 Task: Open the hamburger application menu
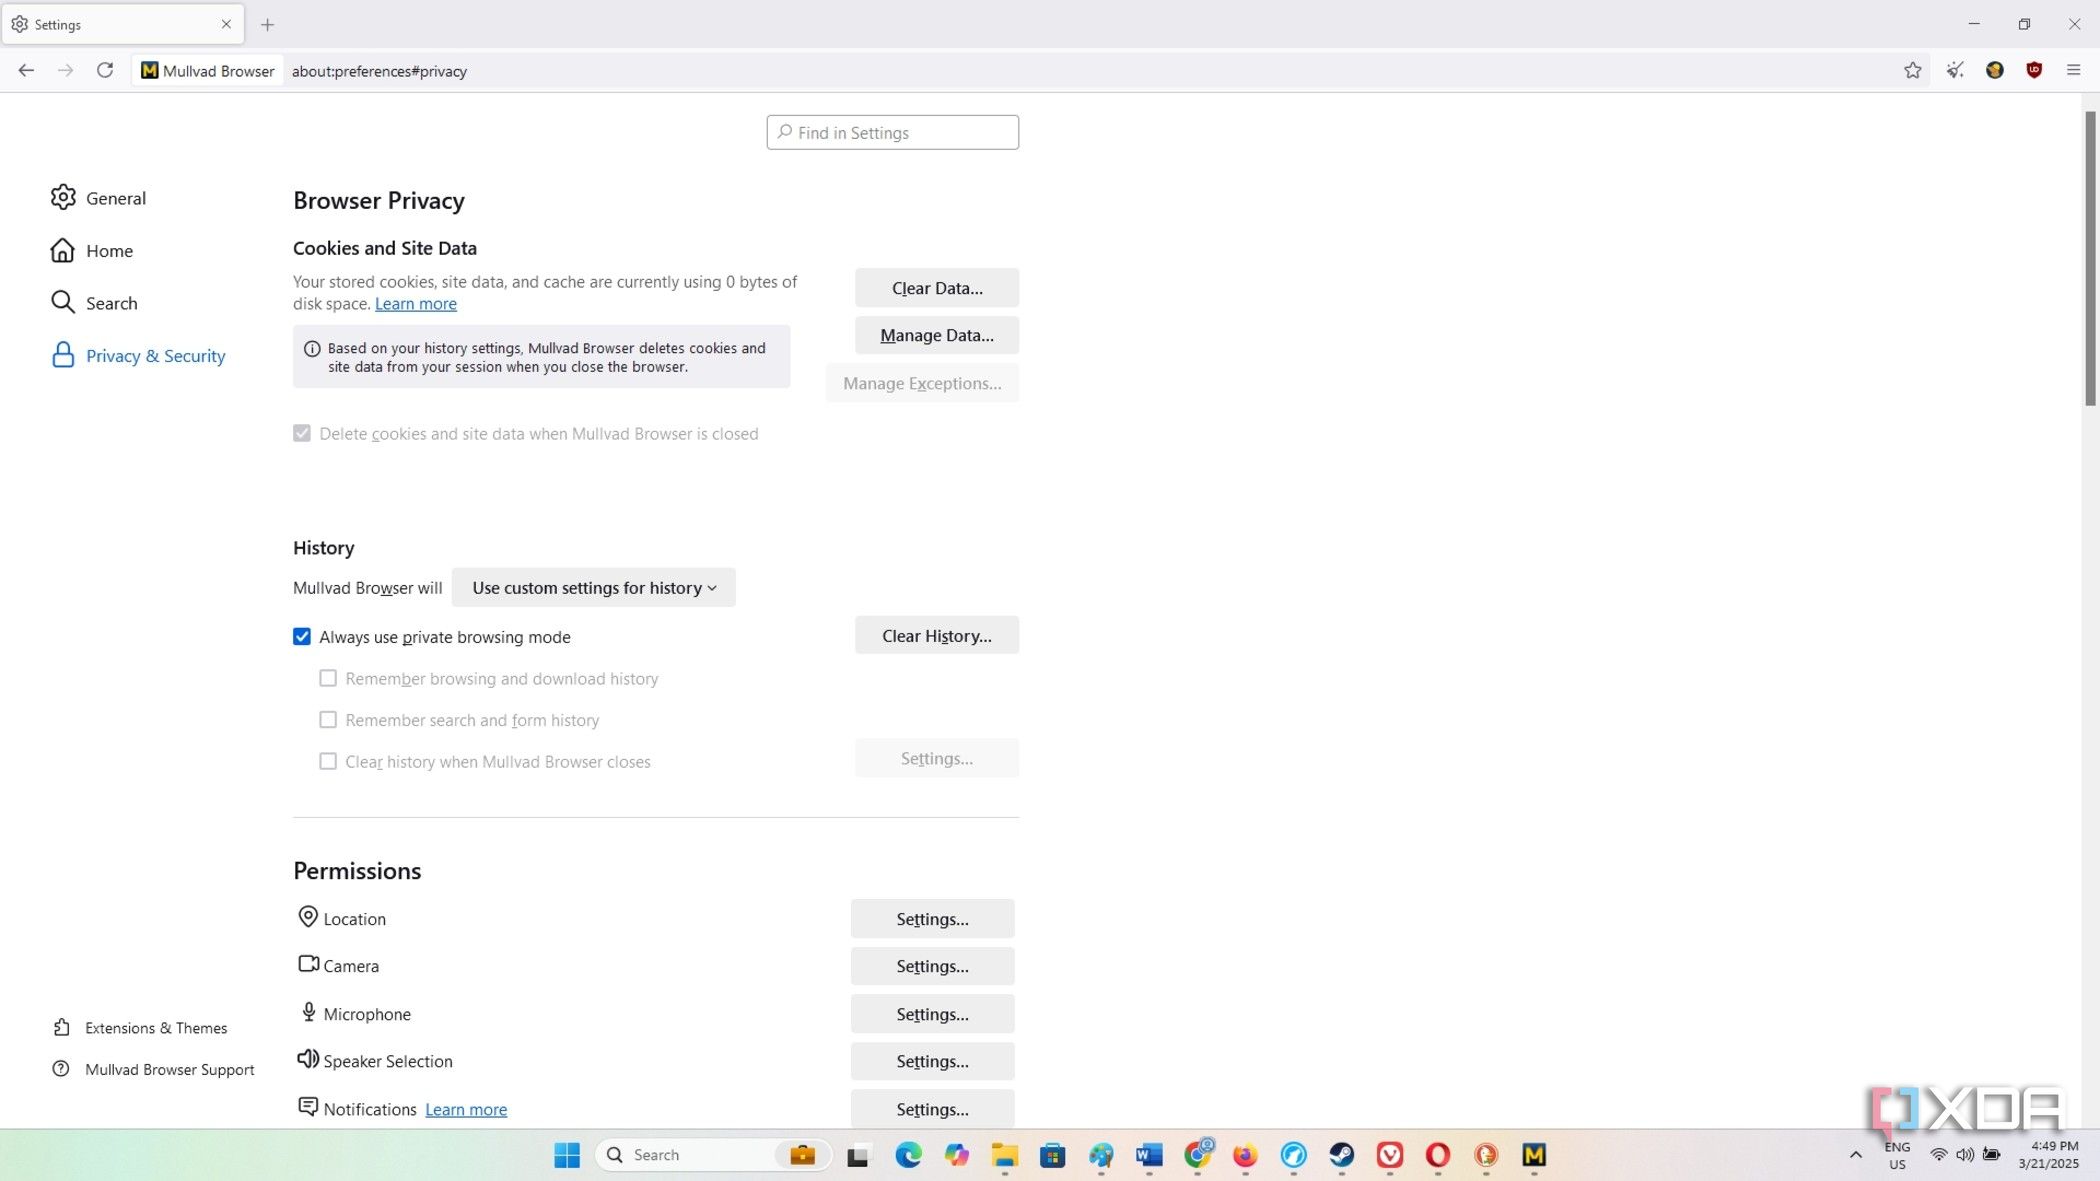[2073, 70]
